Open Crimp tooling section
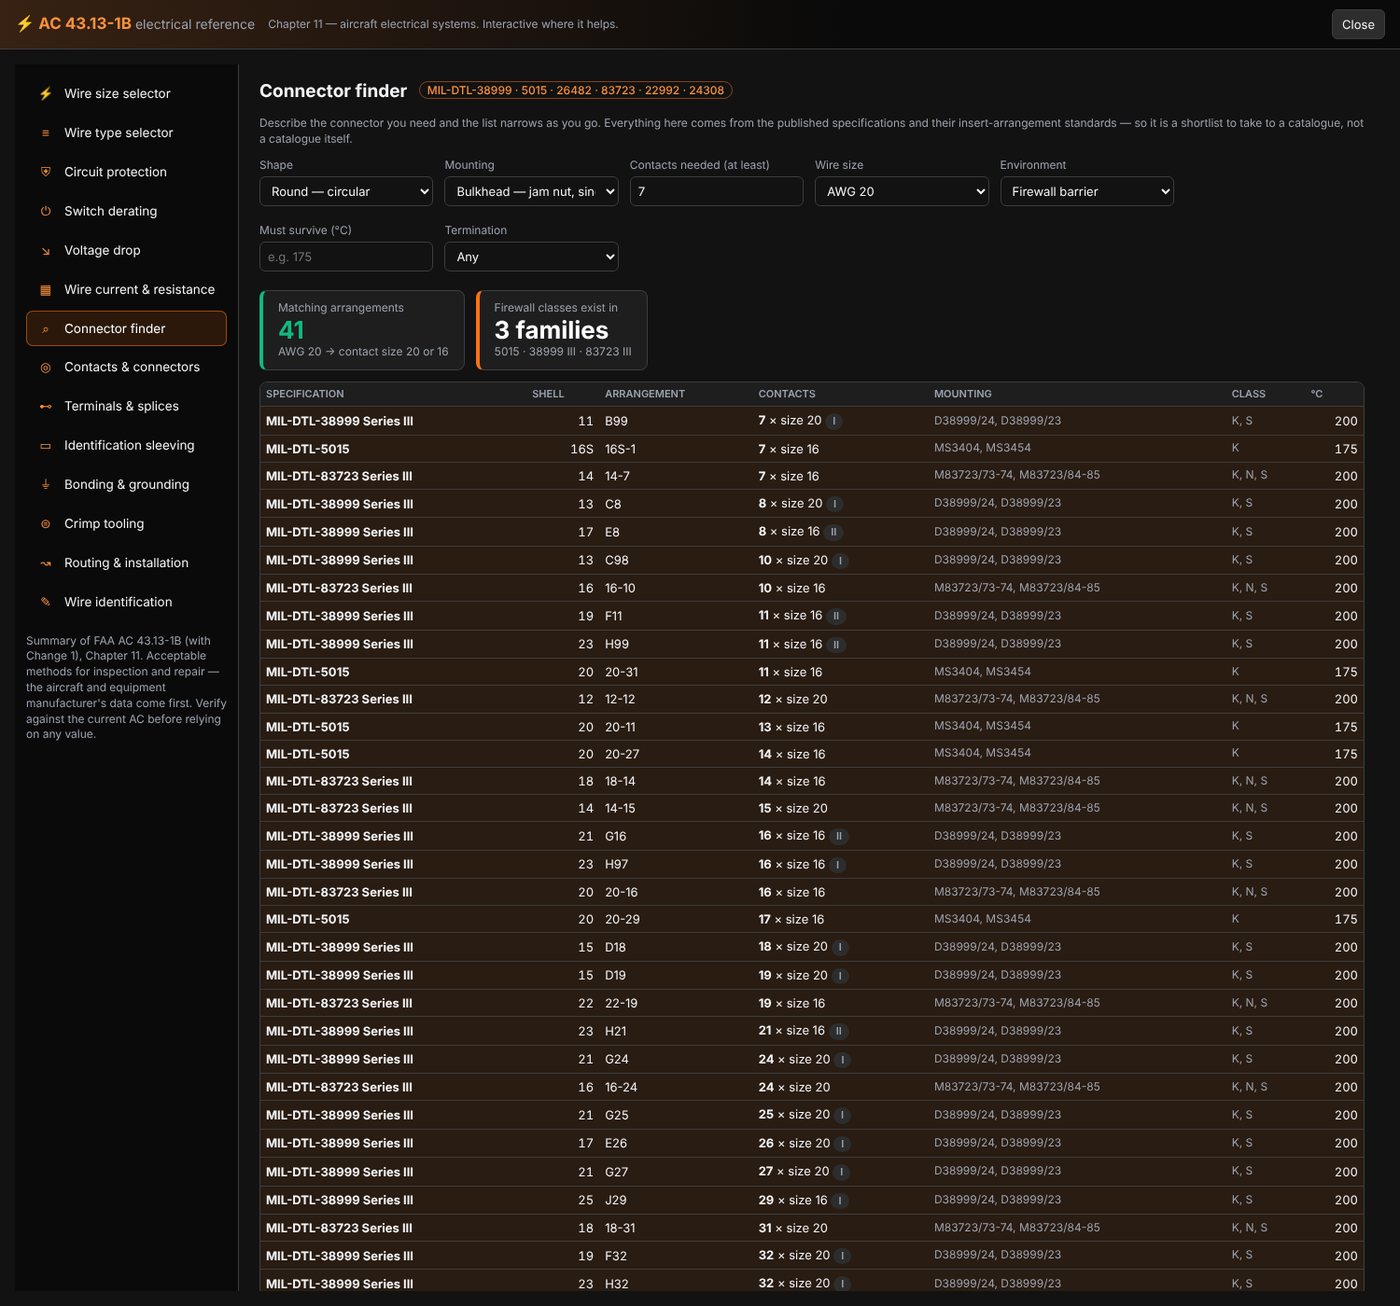The width and height of the screenshot is (1400, 1306). pyautogui.click(x=126, y=524)
